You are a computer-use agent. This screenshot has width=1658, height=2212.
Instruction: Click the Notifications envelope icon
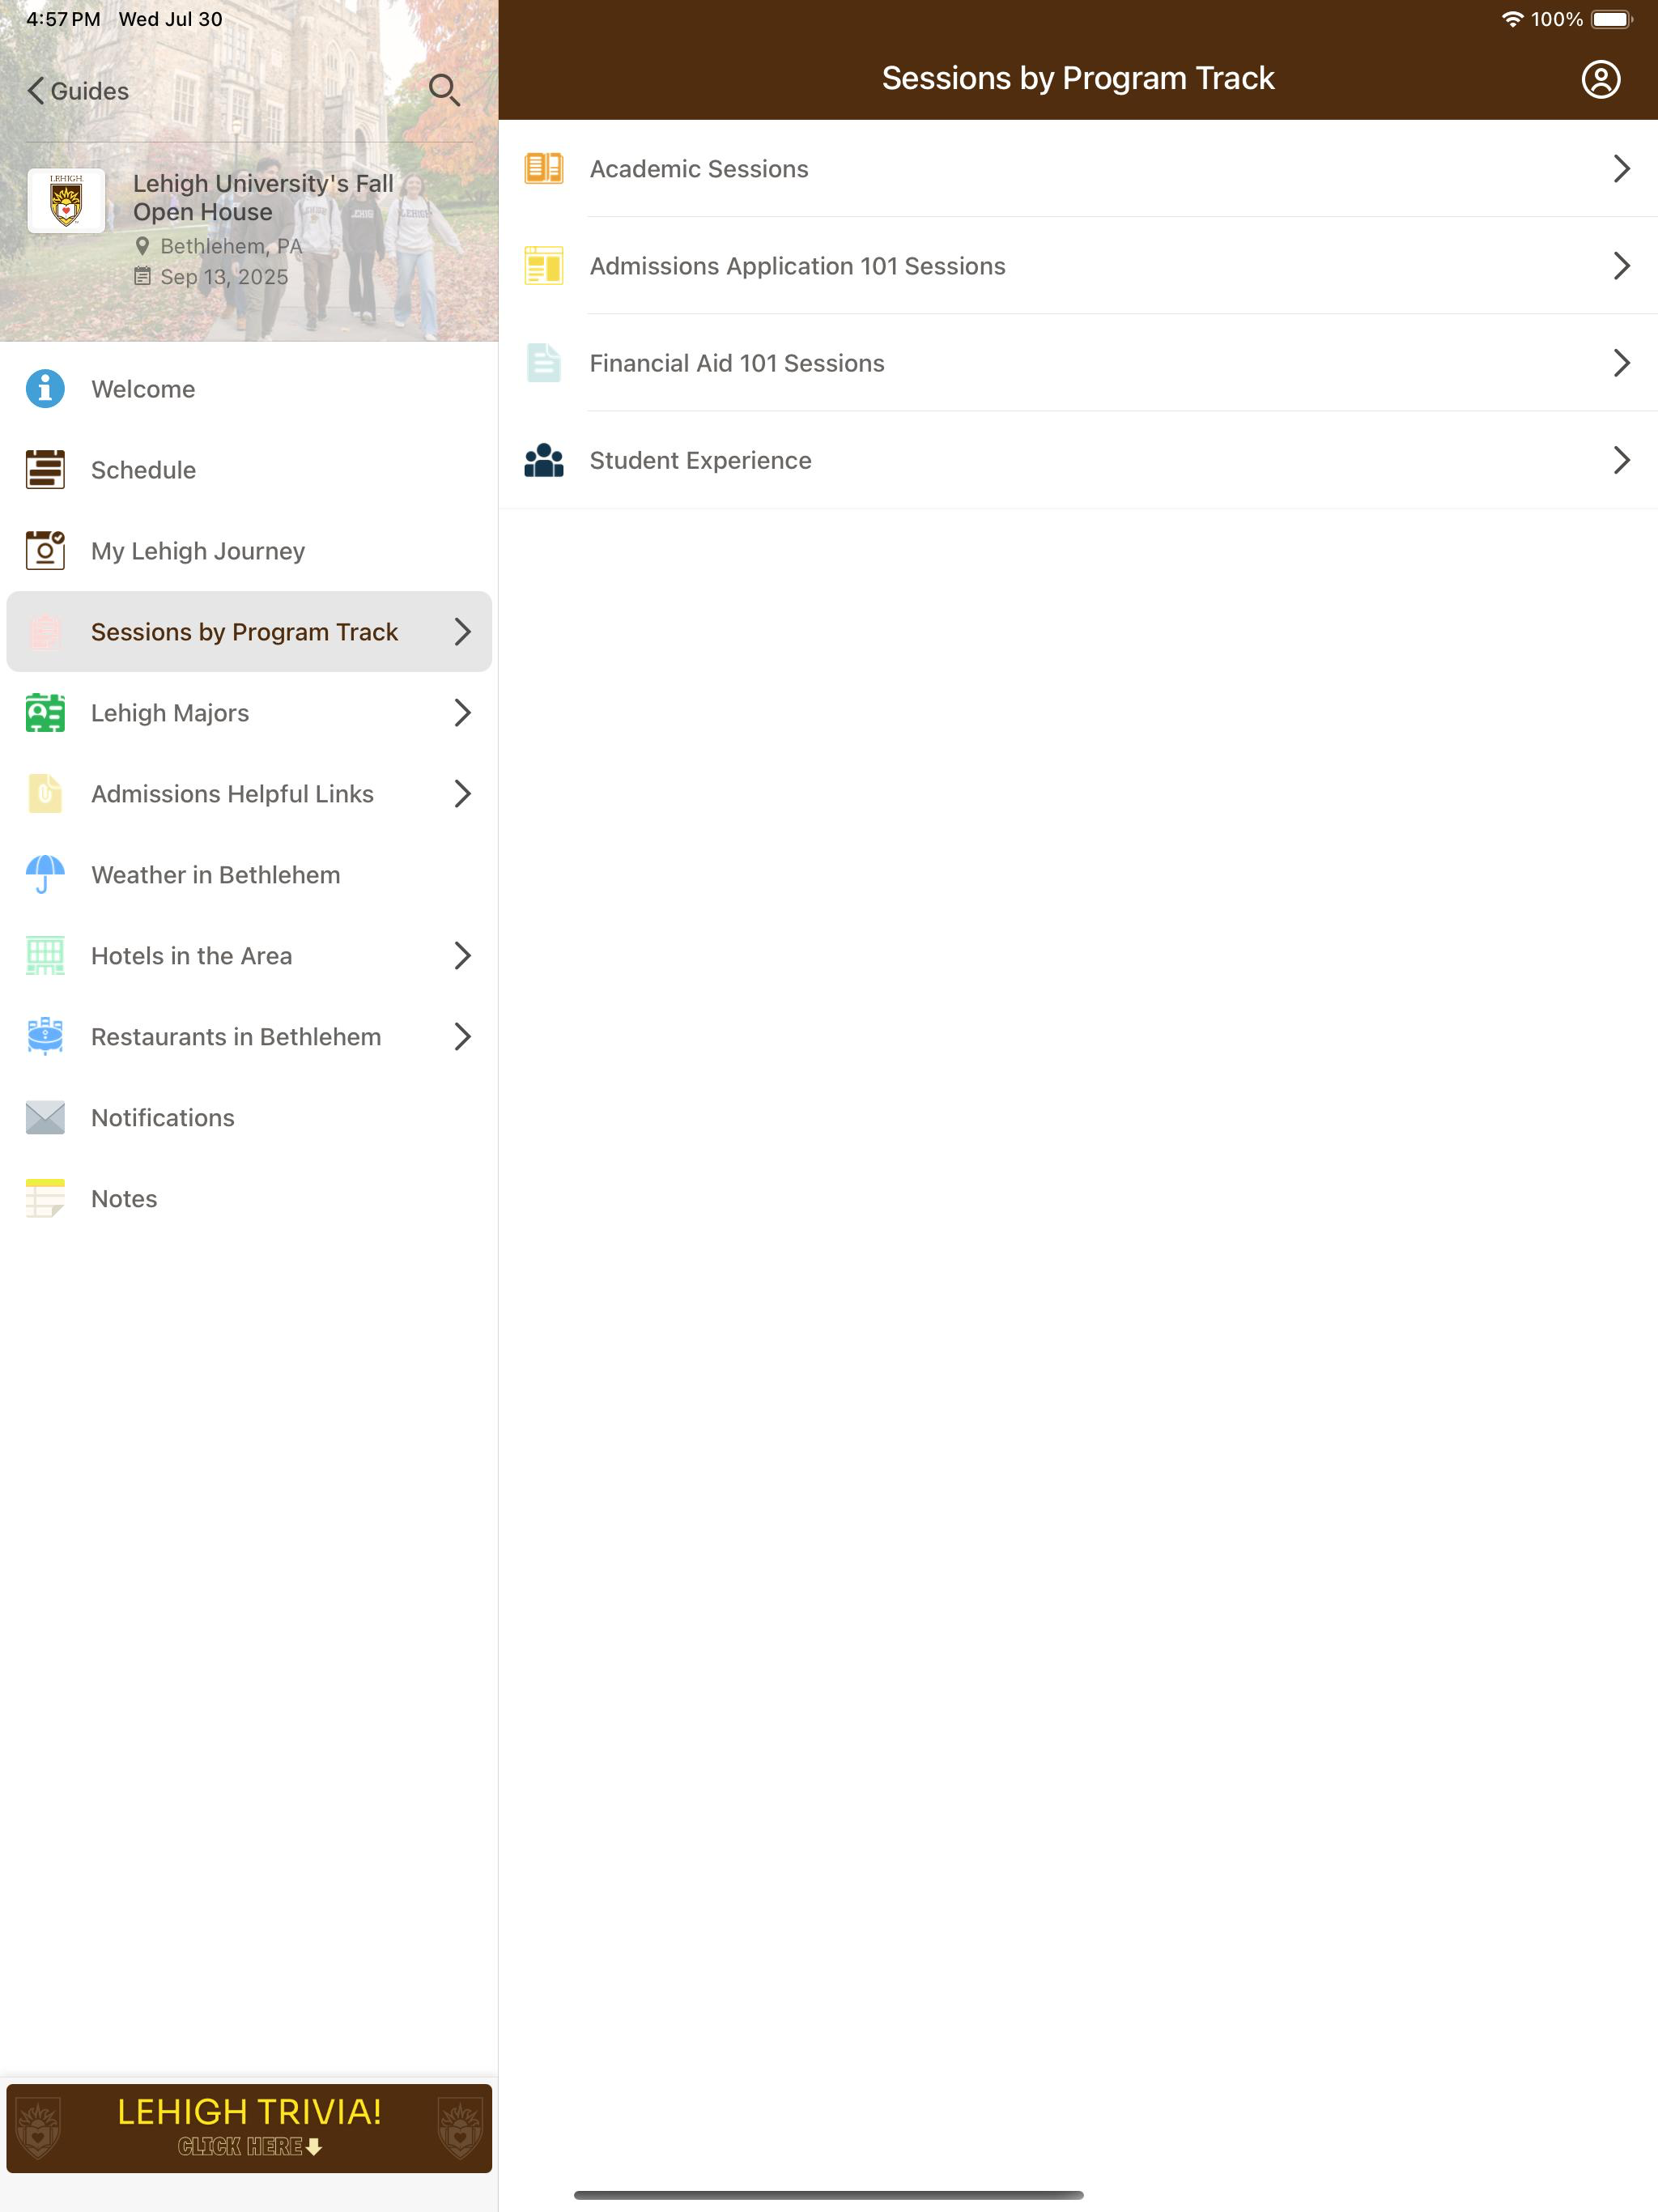point(45,1118)
